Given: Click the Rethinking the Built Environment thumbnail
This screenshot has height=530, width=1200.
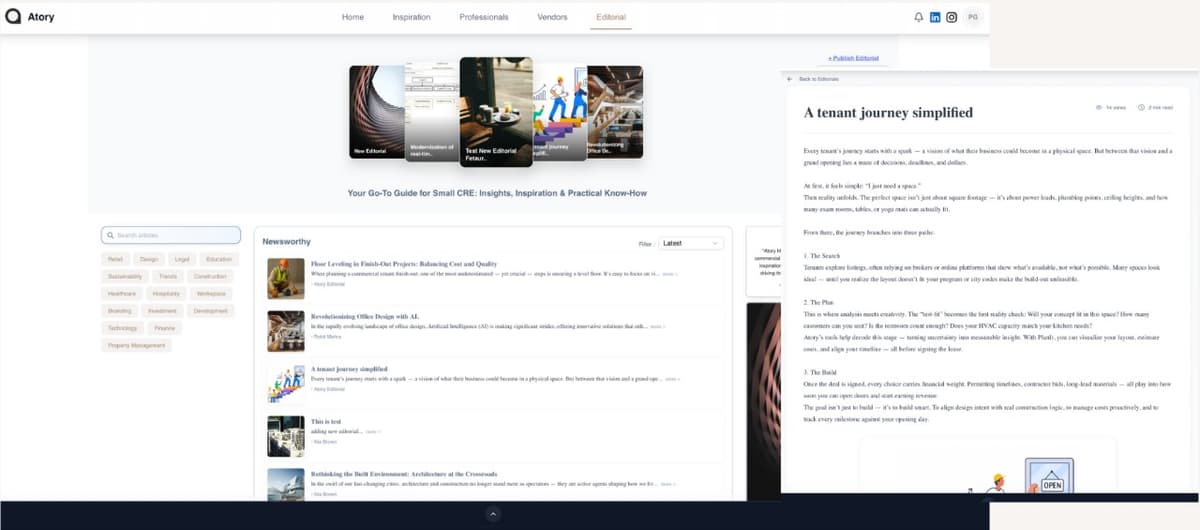Looking at the screenshot, I should (286, 483).
